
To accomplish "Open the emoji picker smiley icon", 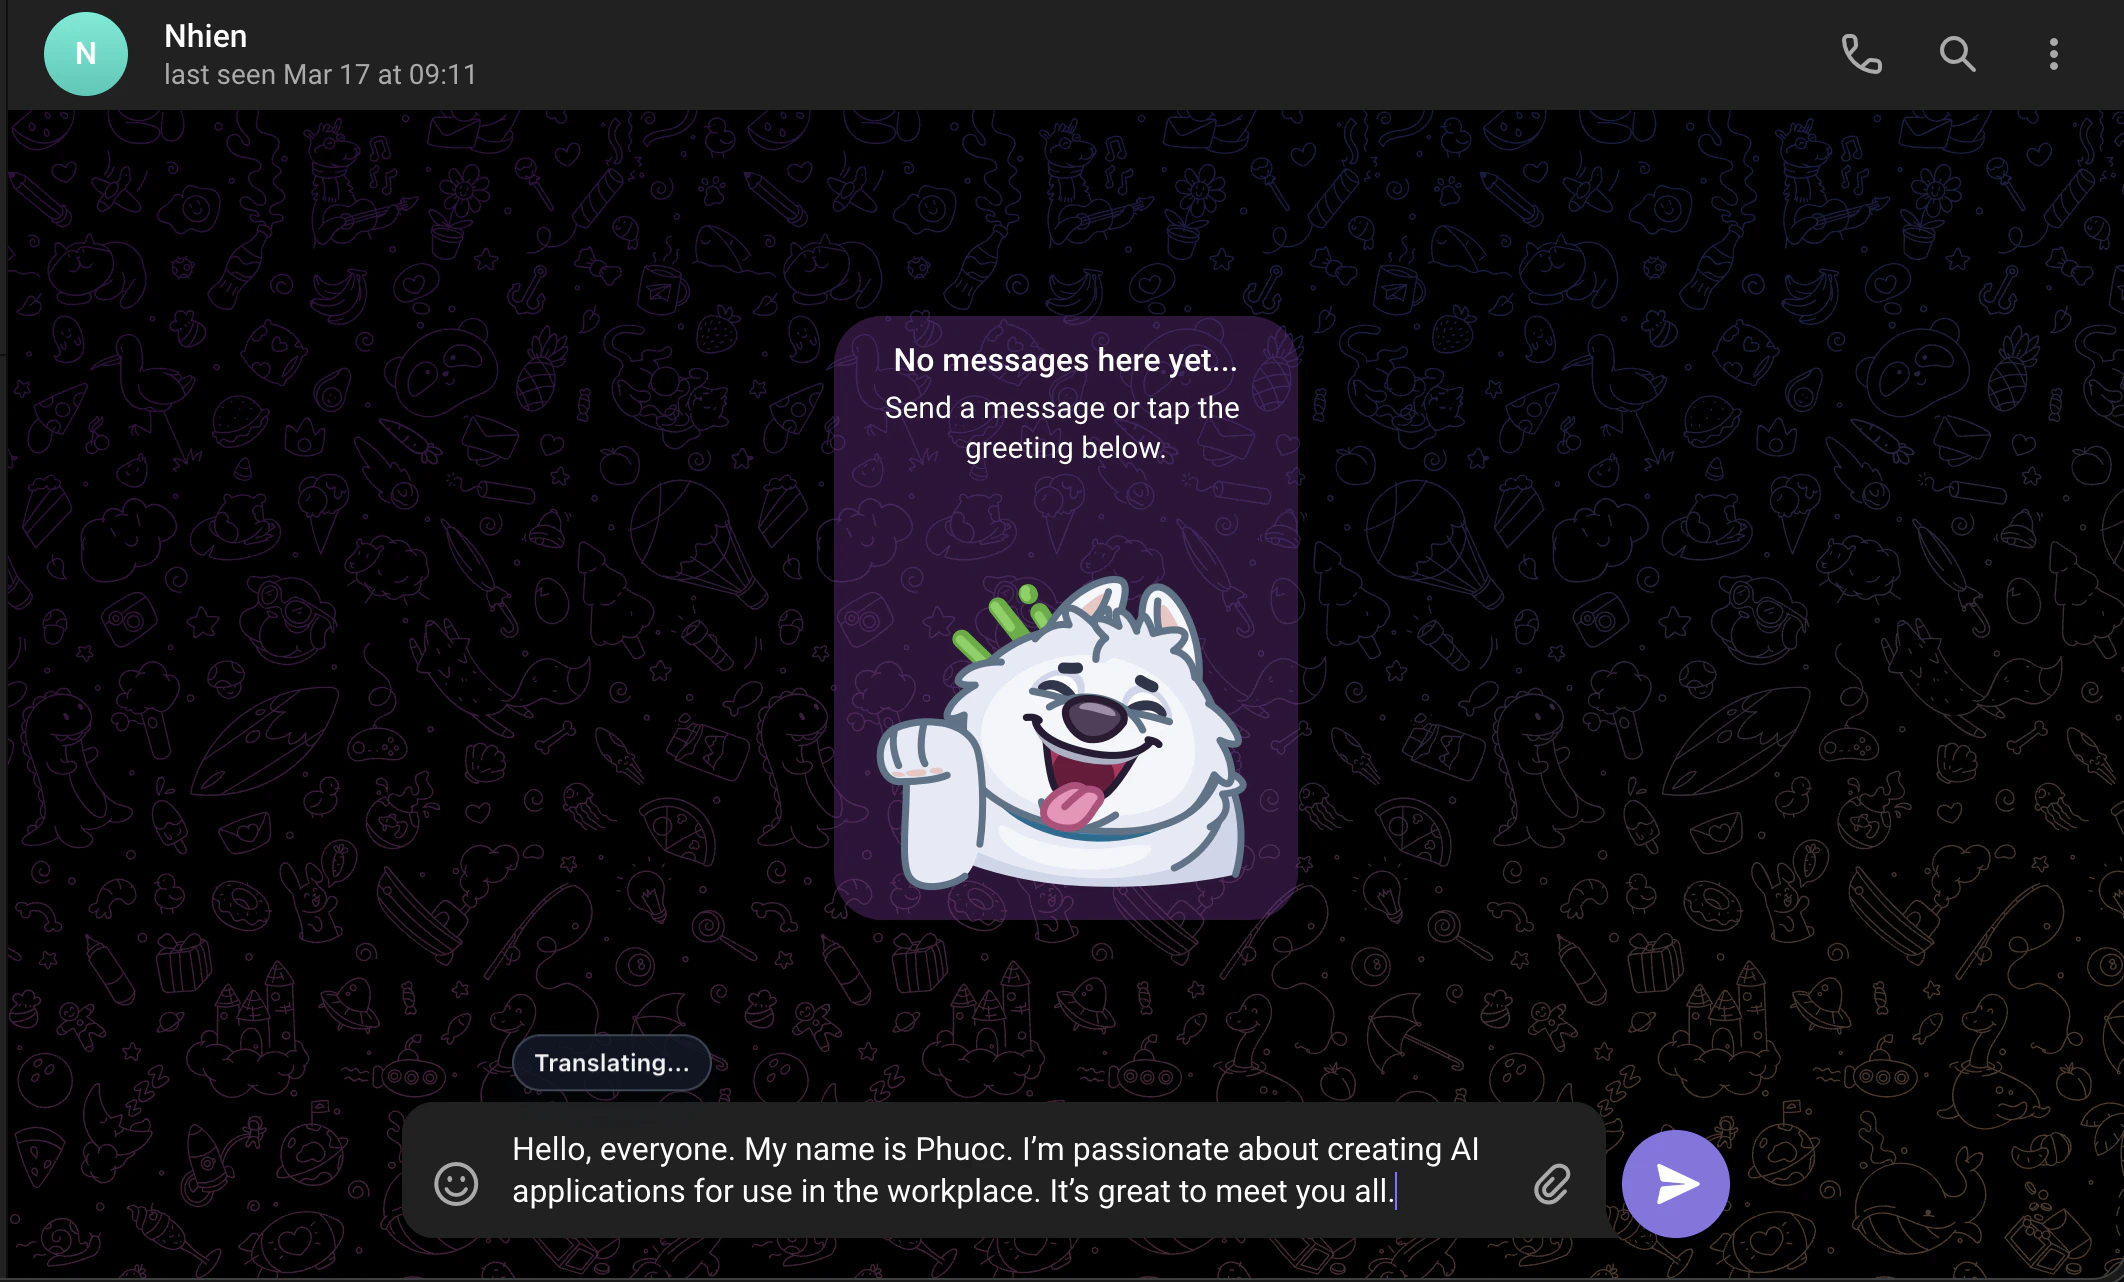I will click(x=456, y=1184).
